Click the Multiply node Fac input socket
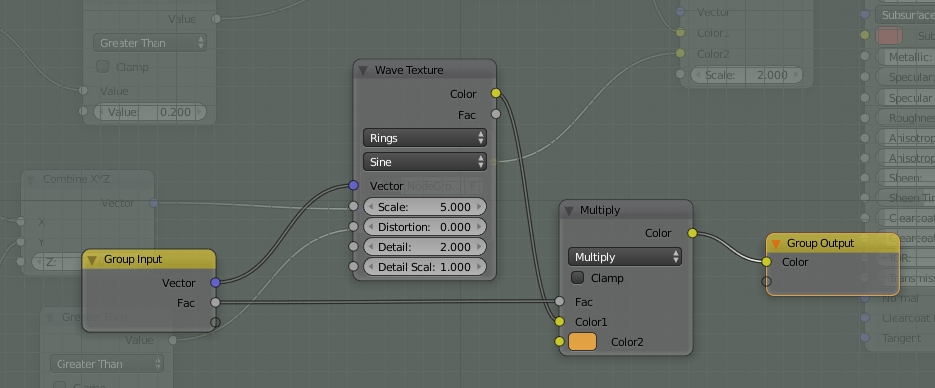Viewport: 935px width, 388px height. (559, 302)
